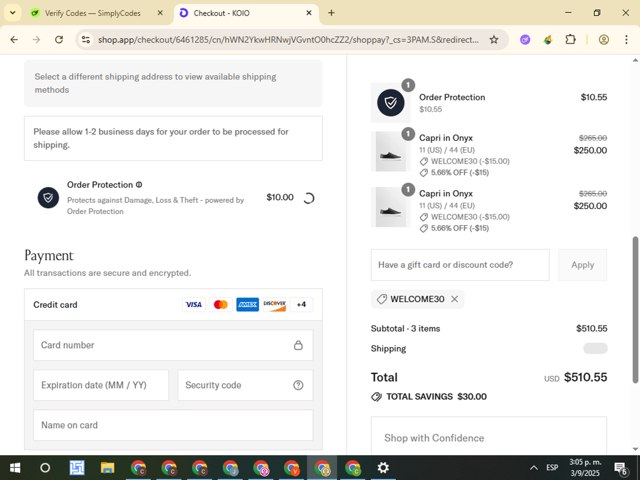This screenshot has height=480, width=640.
Task: Reload the checkout page
Action: [59, 40]
